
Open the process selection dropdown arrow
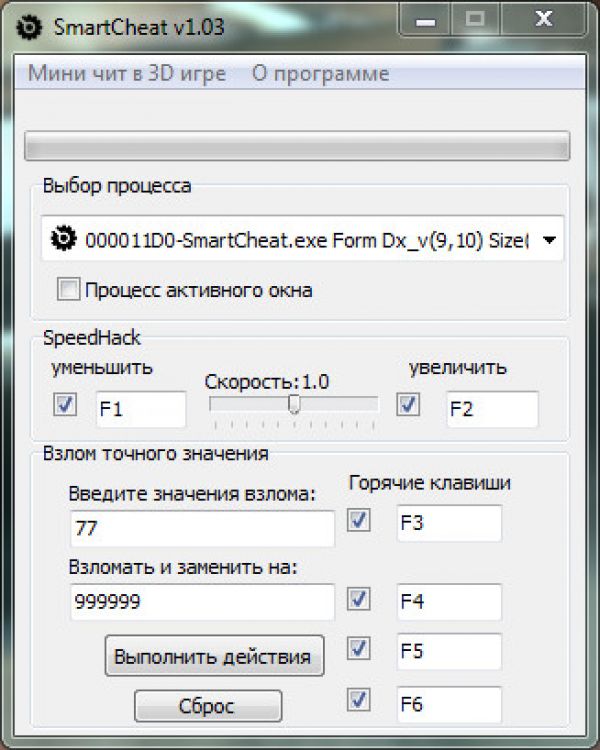tap(549, 240)
